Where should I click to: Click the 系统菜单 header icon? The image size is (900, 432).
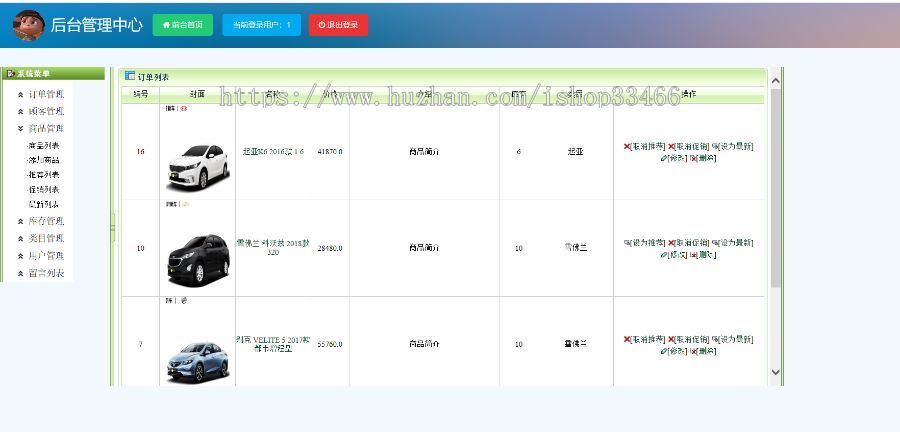[x=10, y=73]
